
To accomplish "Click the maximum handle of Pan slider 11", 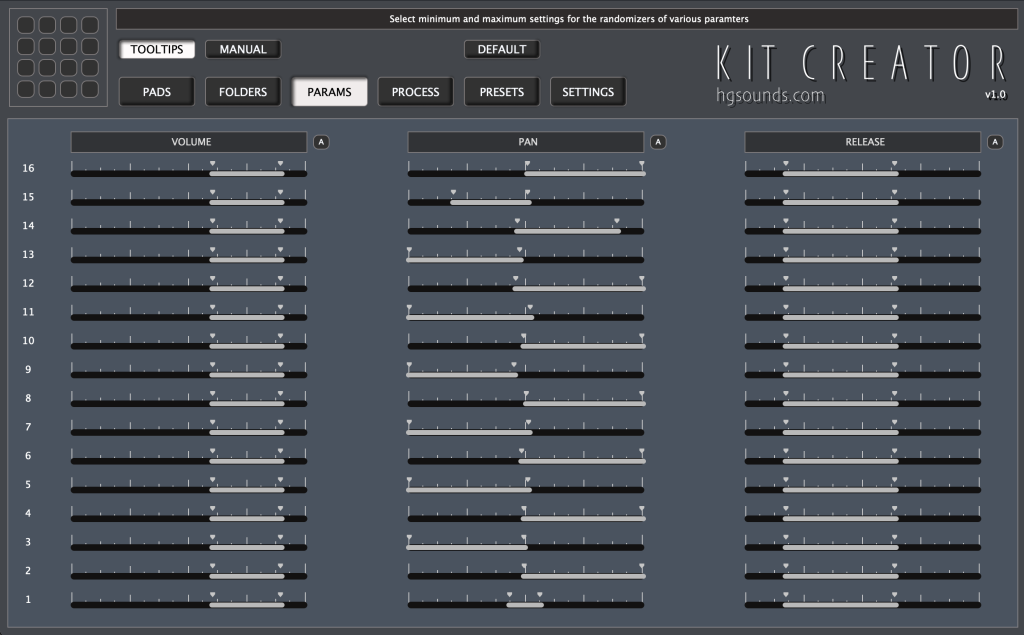I will 530,308.
